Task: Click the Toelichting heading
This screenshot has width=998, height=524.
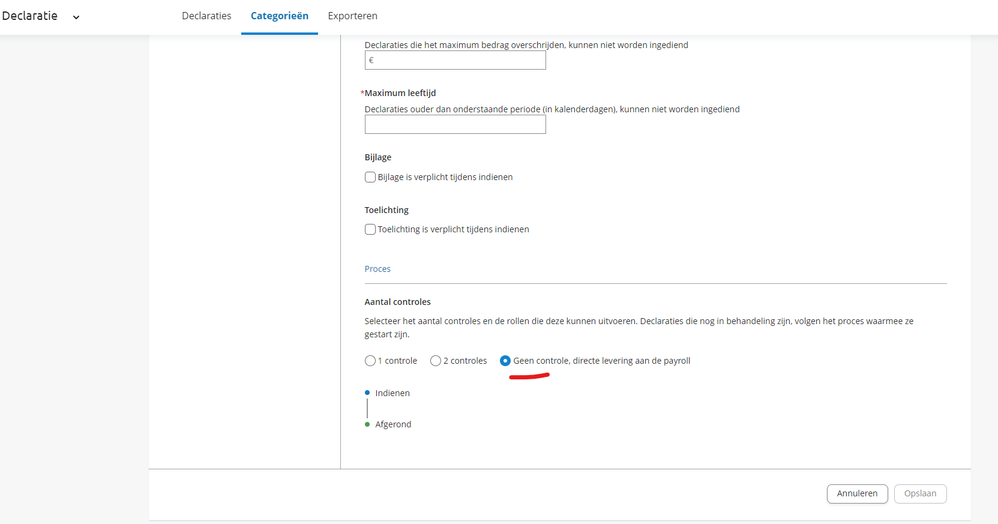Action: click(386, 210)
